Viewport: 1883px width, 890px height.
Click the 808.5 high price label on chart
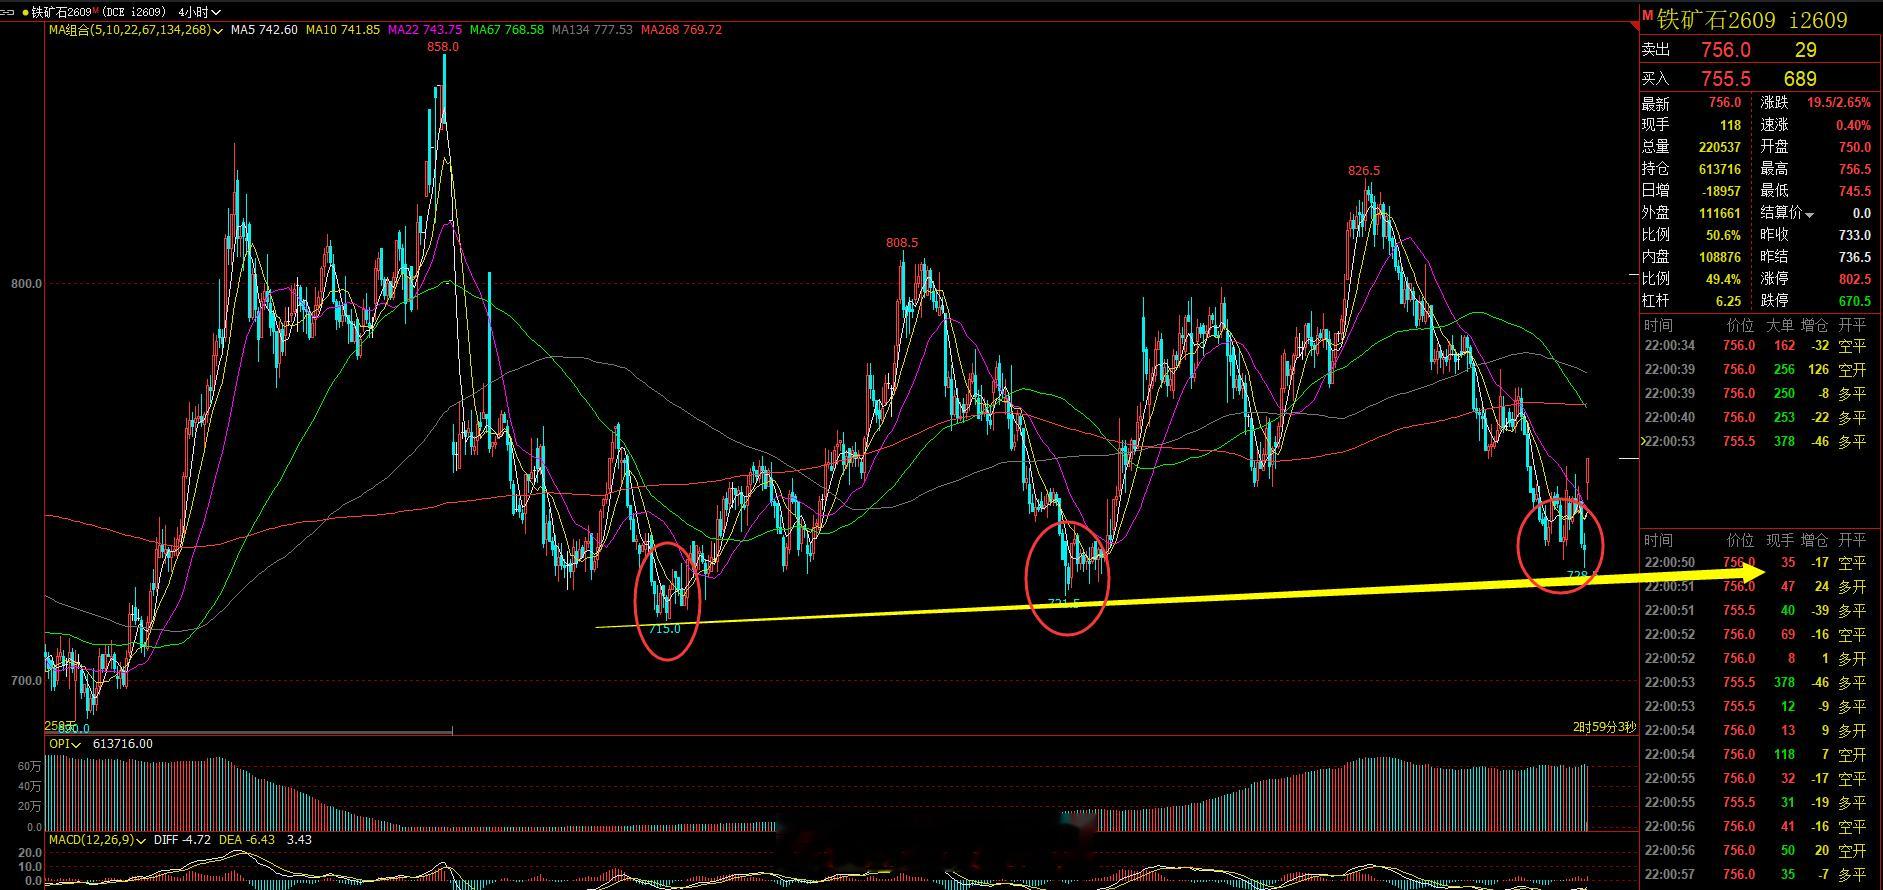coord(901,243)
